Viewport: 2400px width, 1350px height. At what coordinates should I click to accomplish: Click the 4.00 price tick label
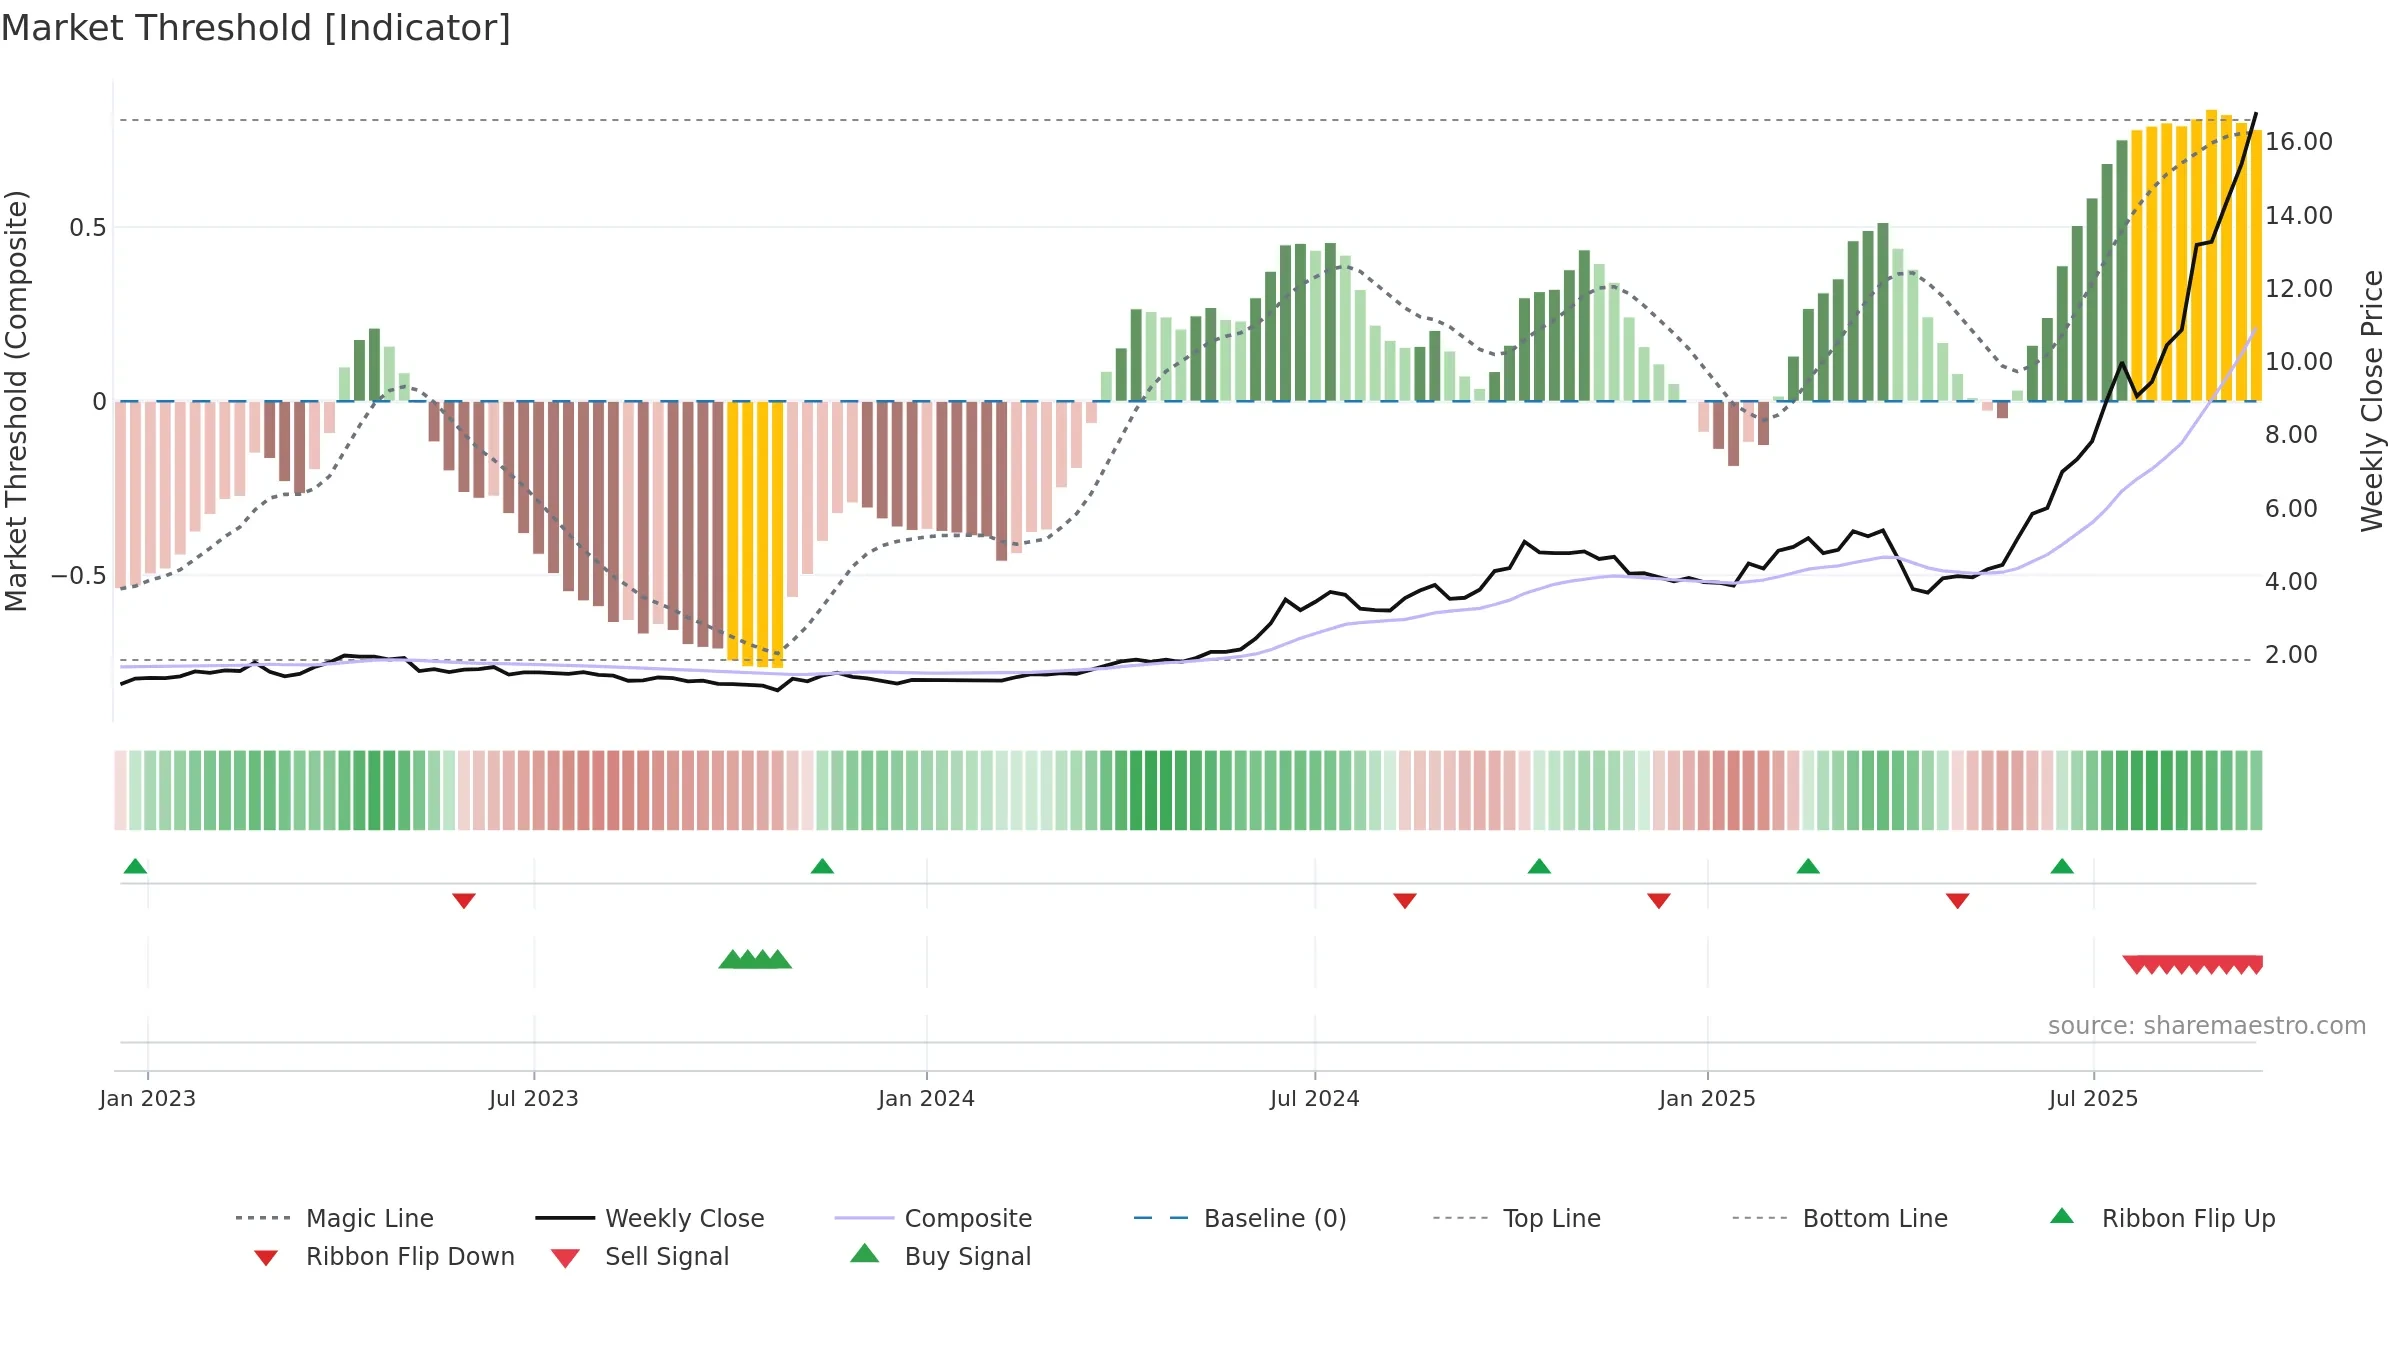(x=2291, y=581)
